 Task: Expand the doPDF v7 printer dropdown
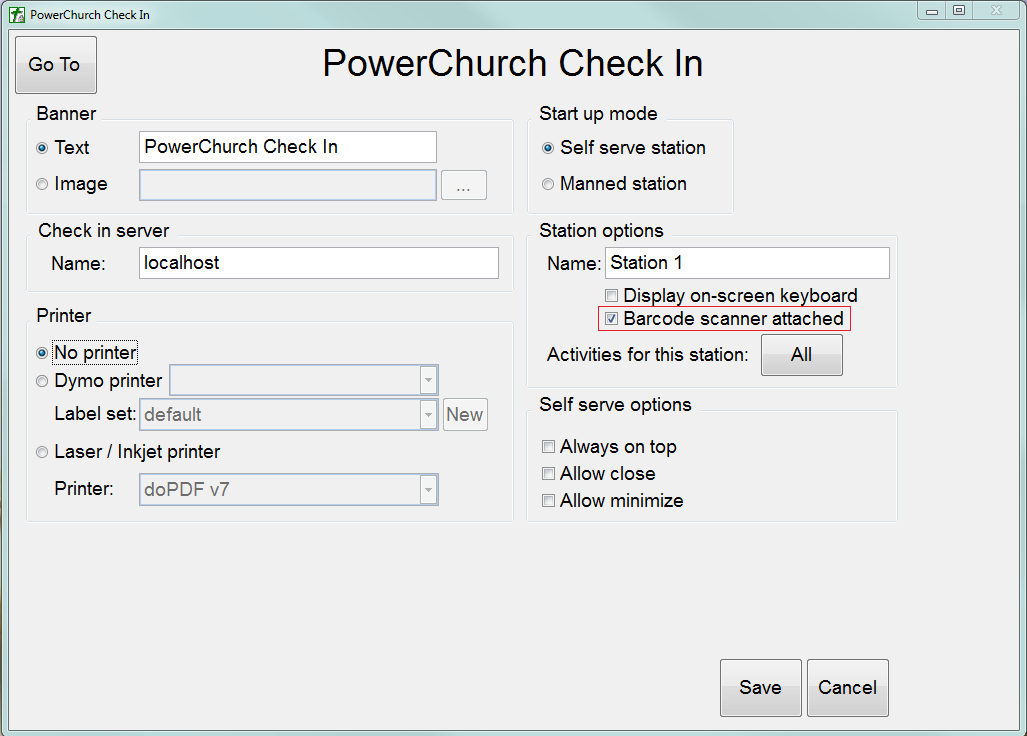428,489
